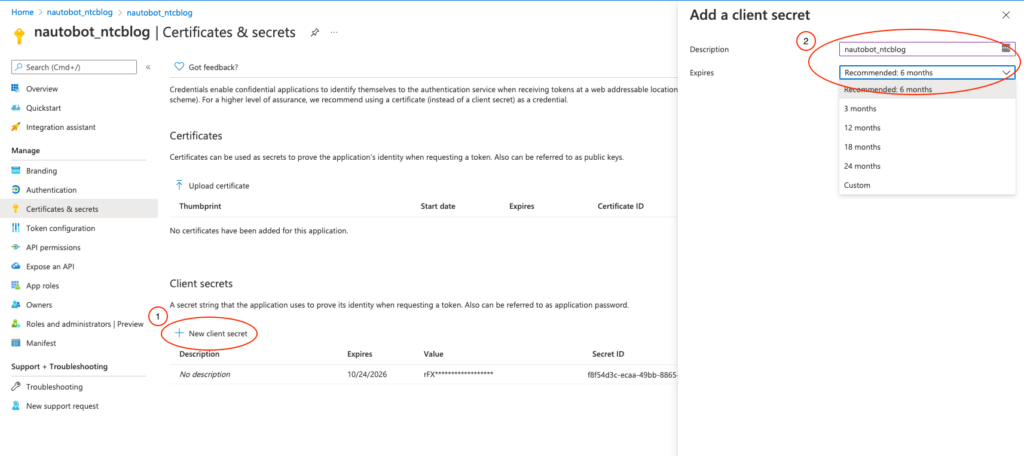This screenshot has width=1024, height=456.
Task: Click the Upload certificate arrow icon
Action: pos(179,186)
